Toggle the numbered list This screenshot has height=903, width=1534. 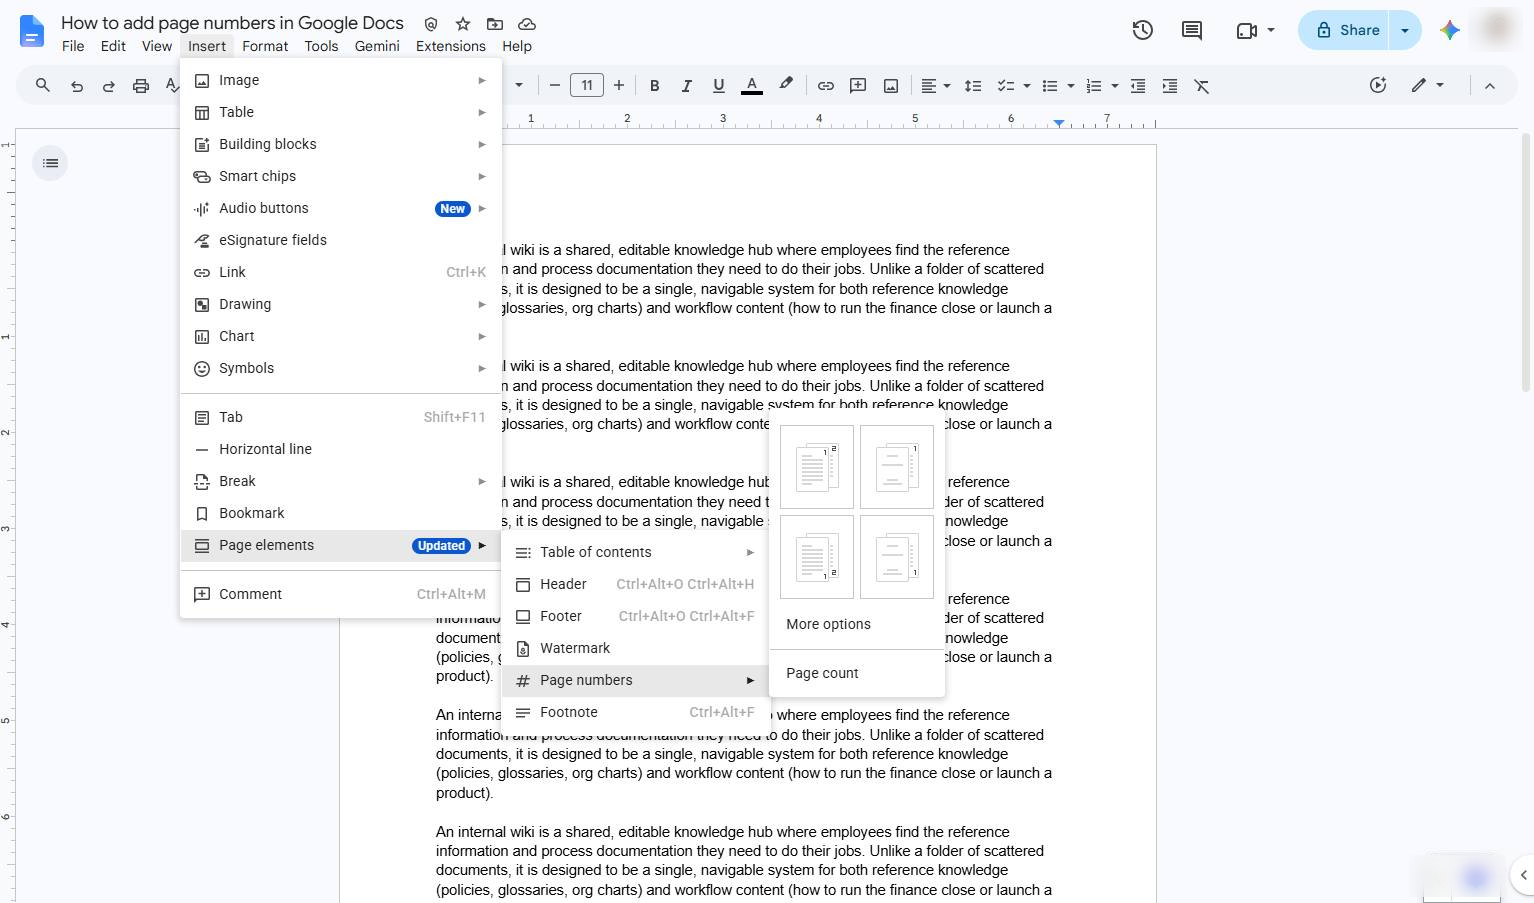1094,86
